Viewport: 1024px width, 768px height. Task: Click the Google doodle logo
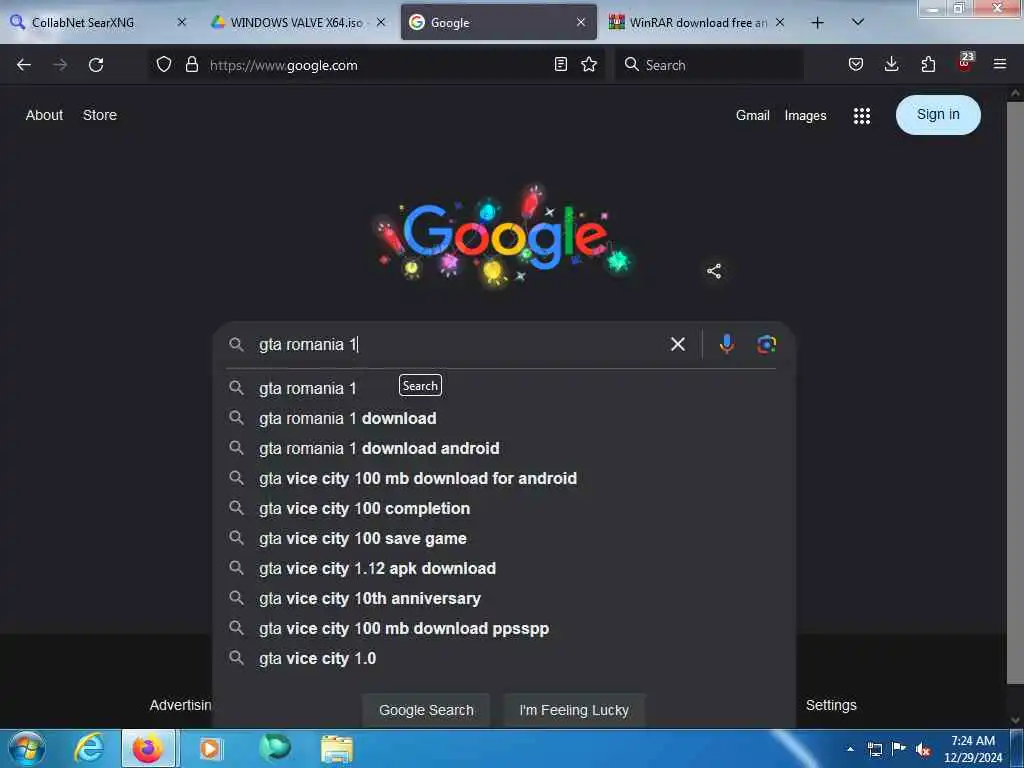pyautogui.click(x=503, y=236)
